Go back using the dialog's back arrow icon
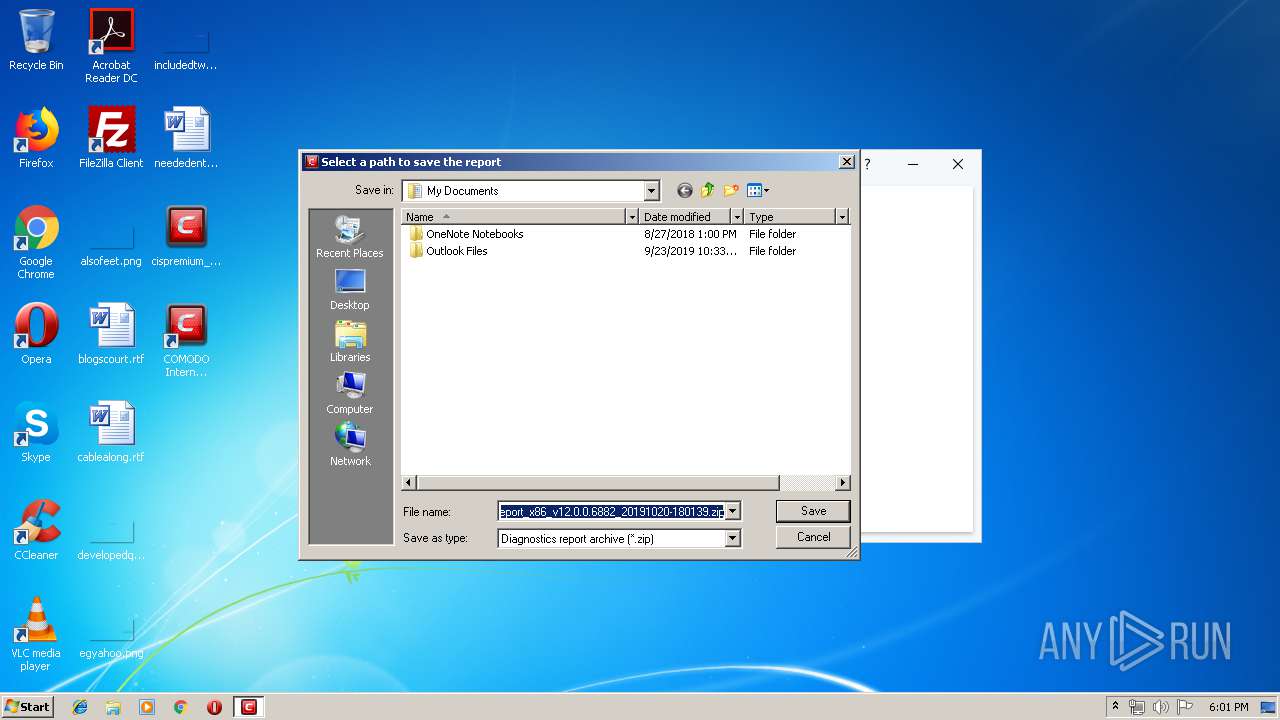1280x720 pixels. click(x=685, y=190)
